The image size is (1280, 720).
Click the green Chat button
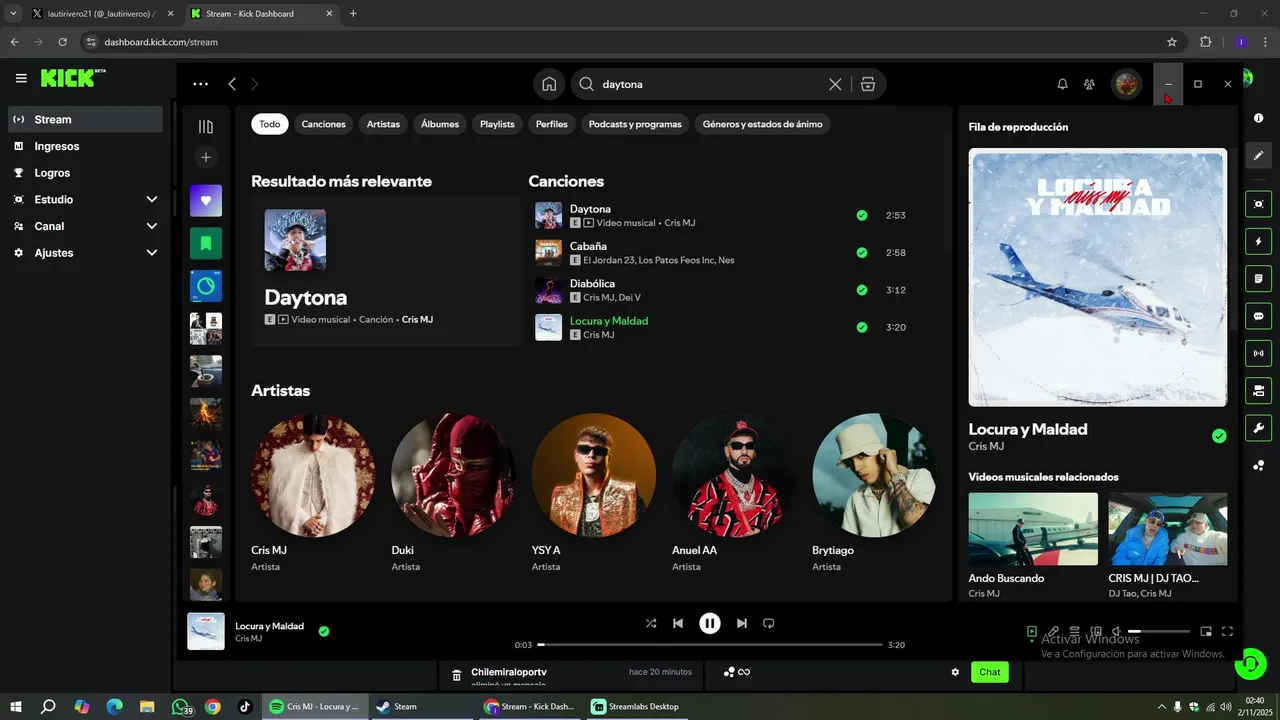[x=989, y=672]
